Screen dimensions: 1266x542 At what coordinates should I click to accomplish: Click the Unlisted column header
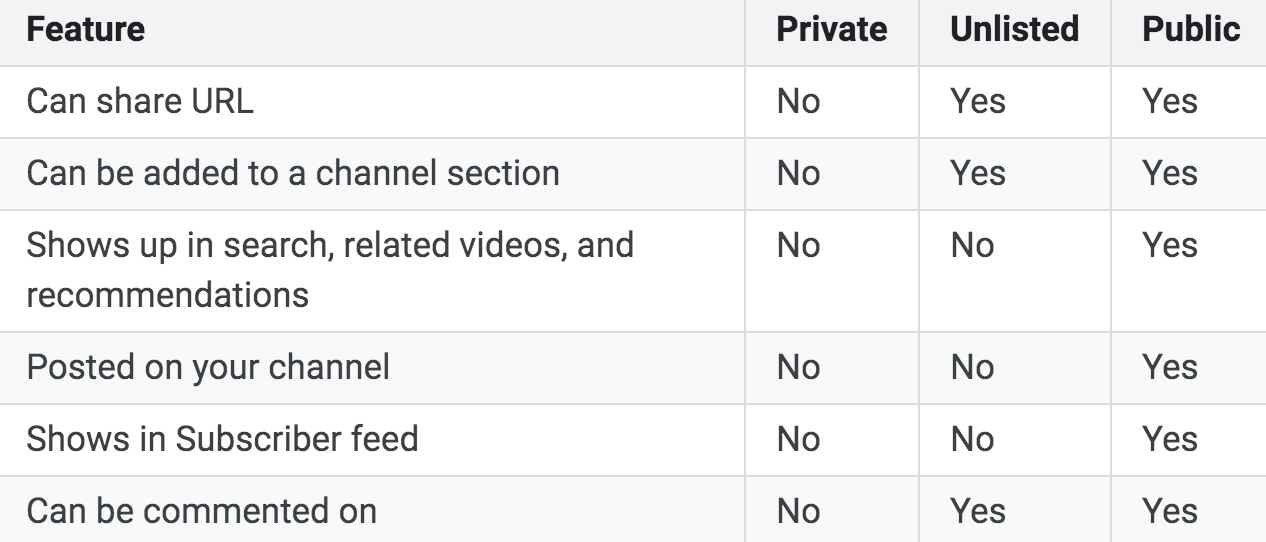[1014, 29]
